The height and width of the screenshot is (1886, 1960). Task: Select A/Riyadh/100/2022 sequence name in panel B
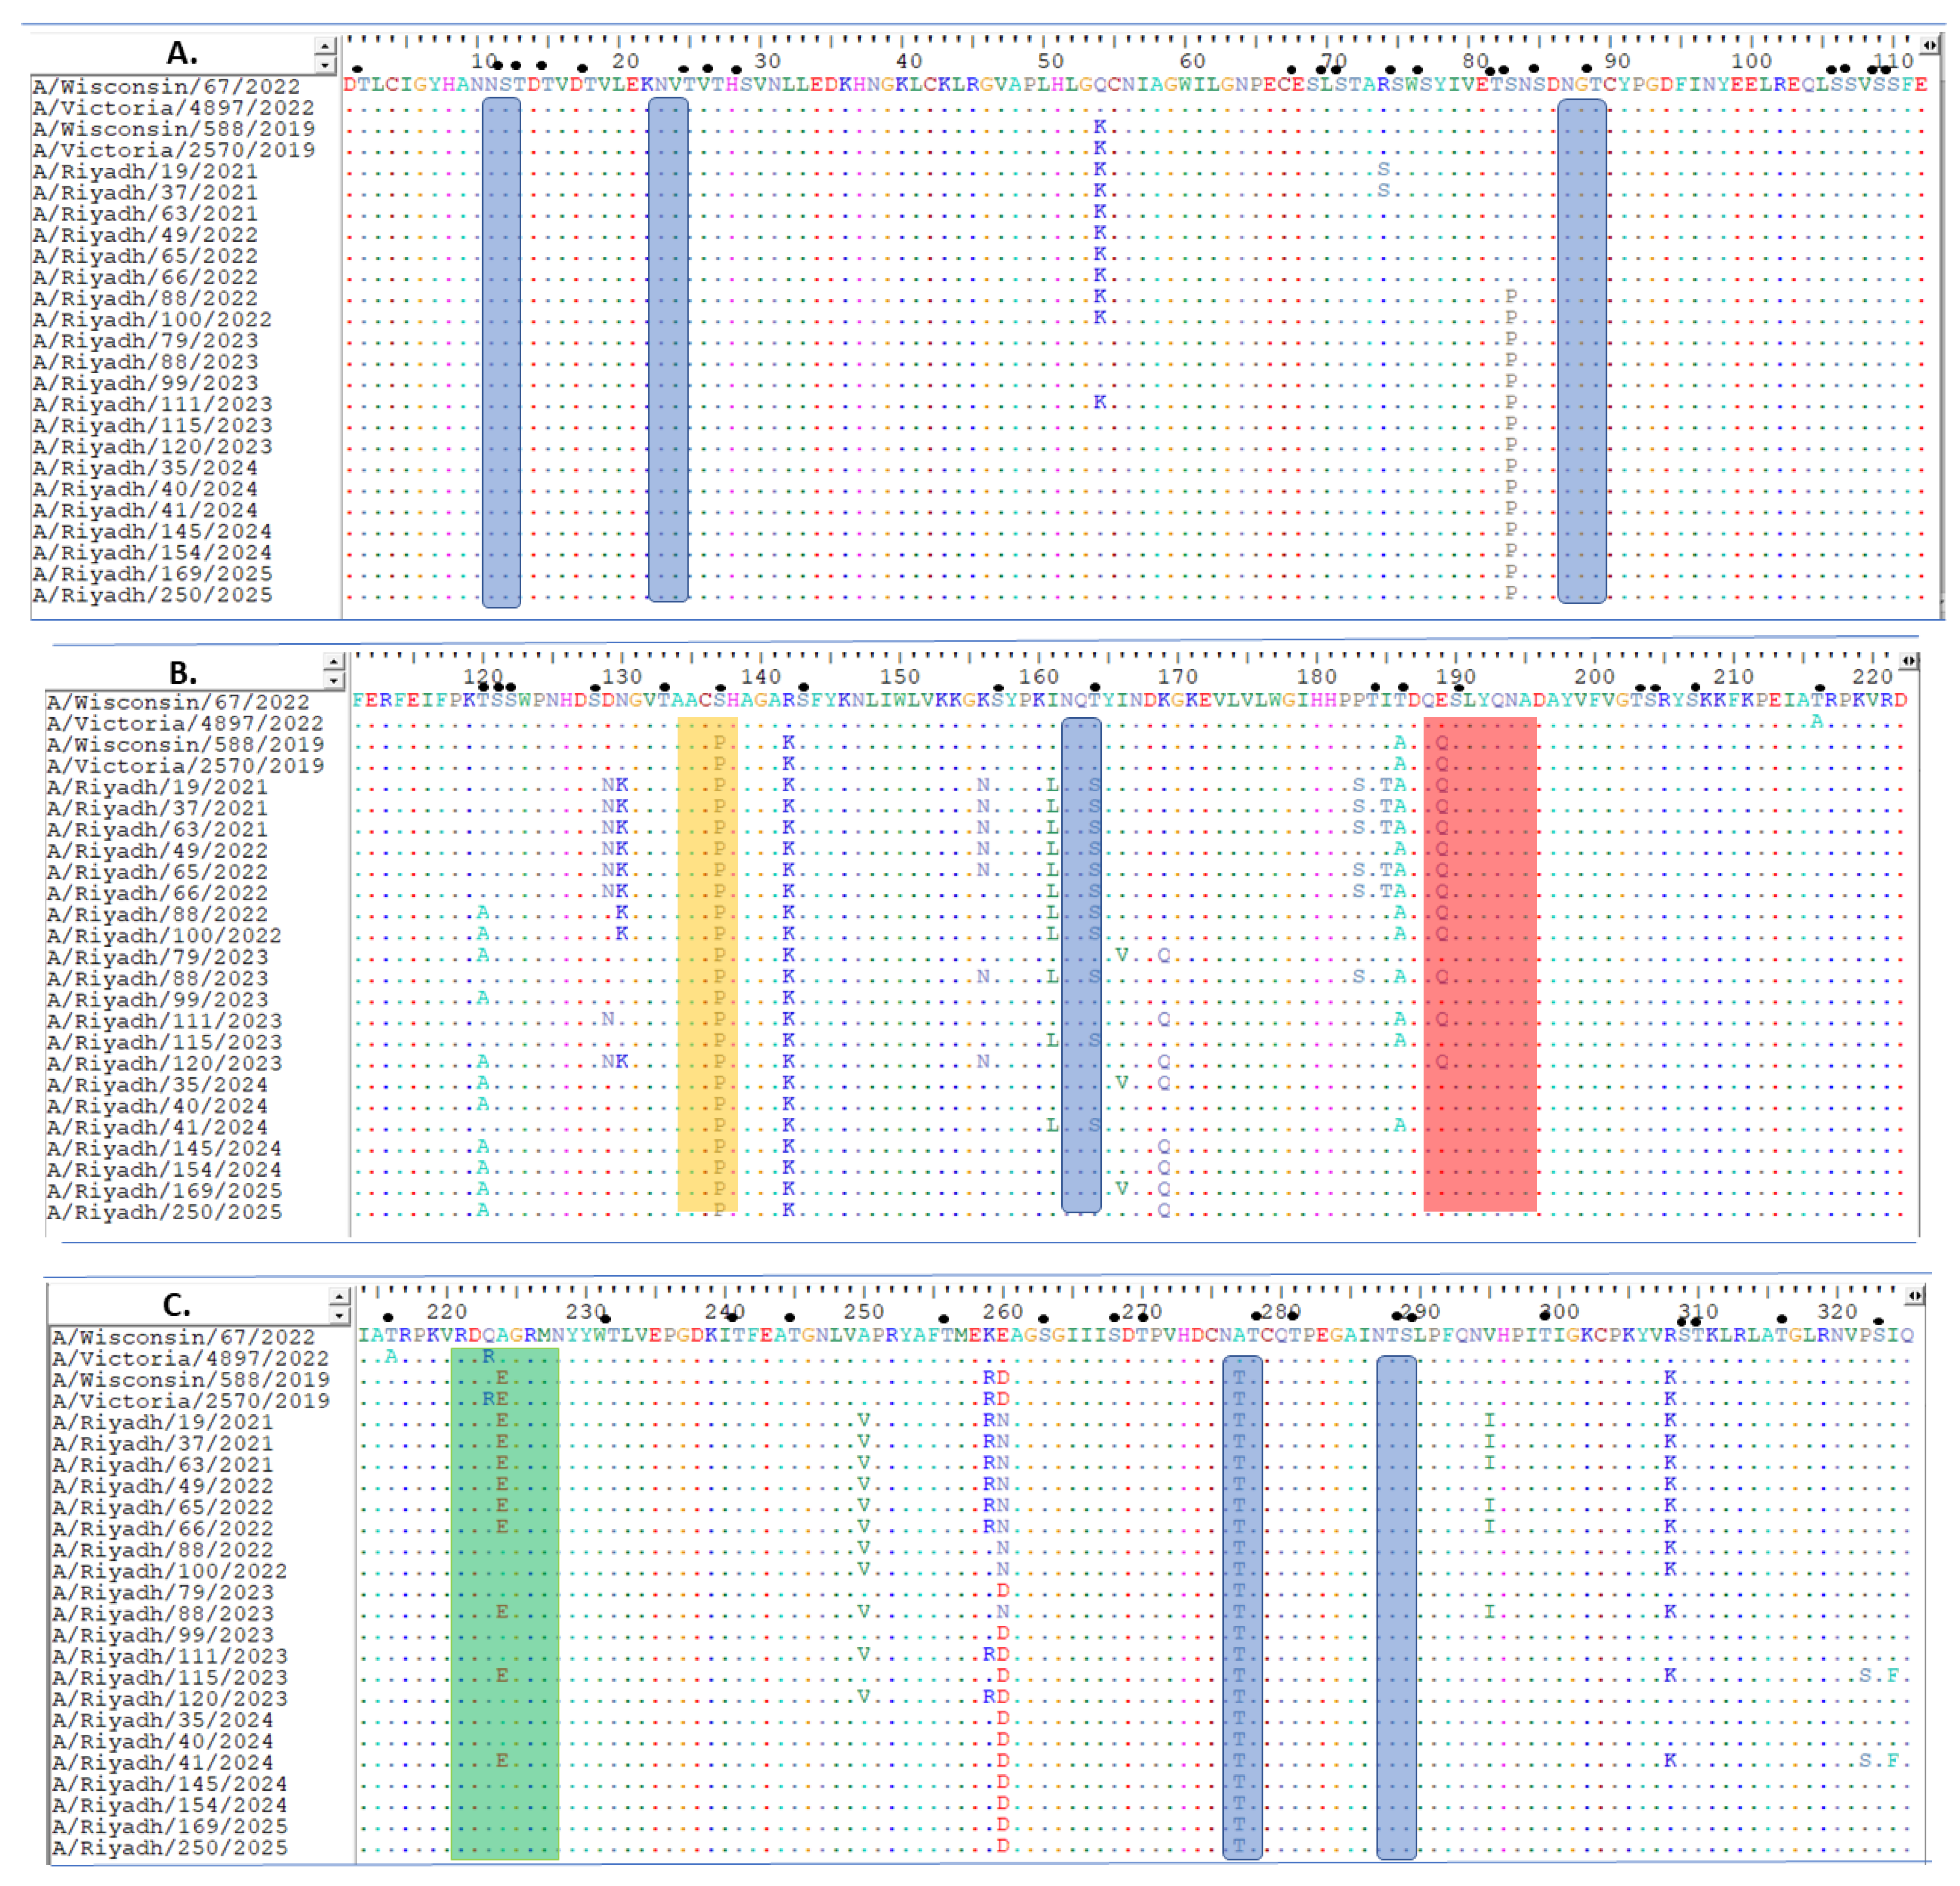[x=164, y=936]
